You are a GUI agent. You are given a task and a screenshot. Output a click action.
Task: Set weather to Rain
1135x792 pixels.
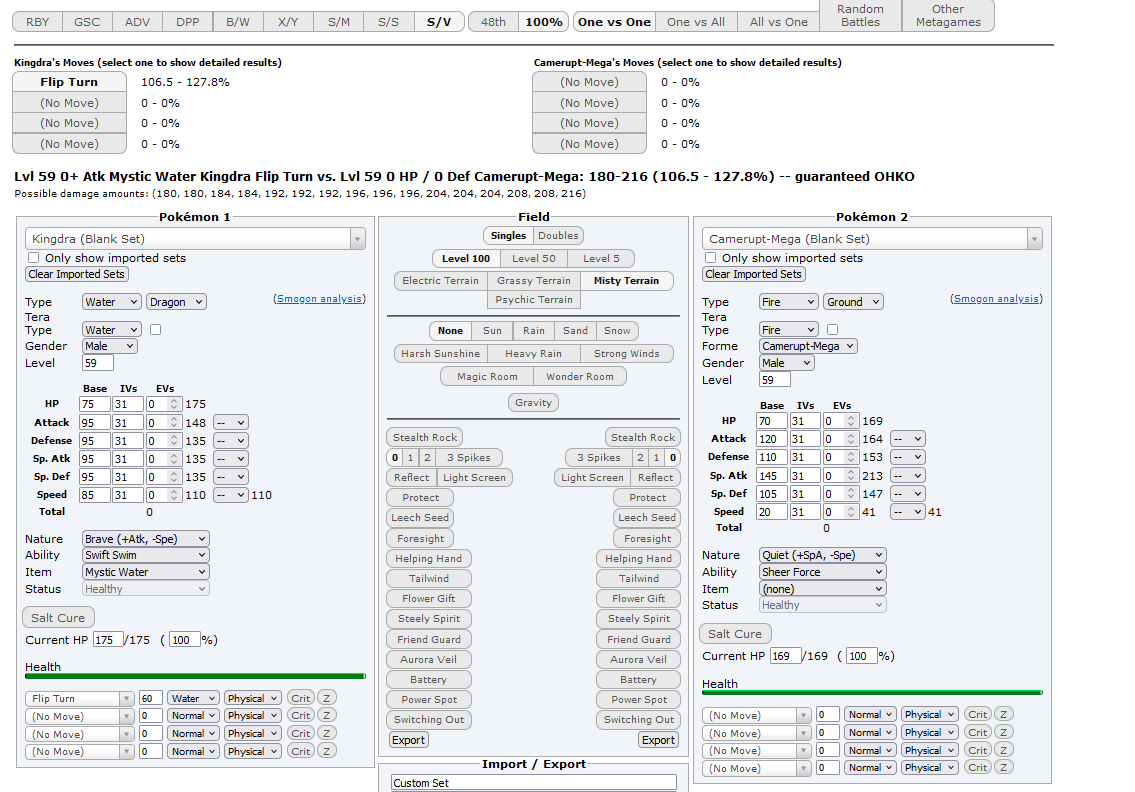tap(533, 331)
